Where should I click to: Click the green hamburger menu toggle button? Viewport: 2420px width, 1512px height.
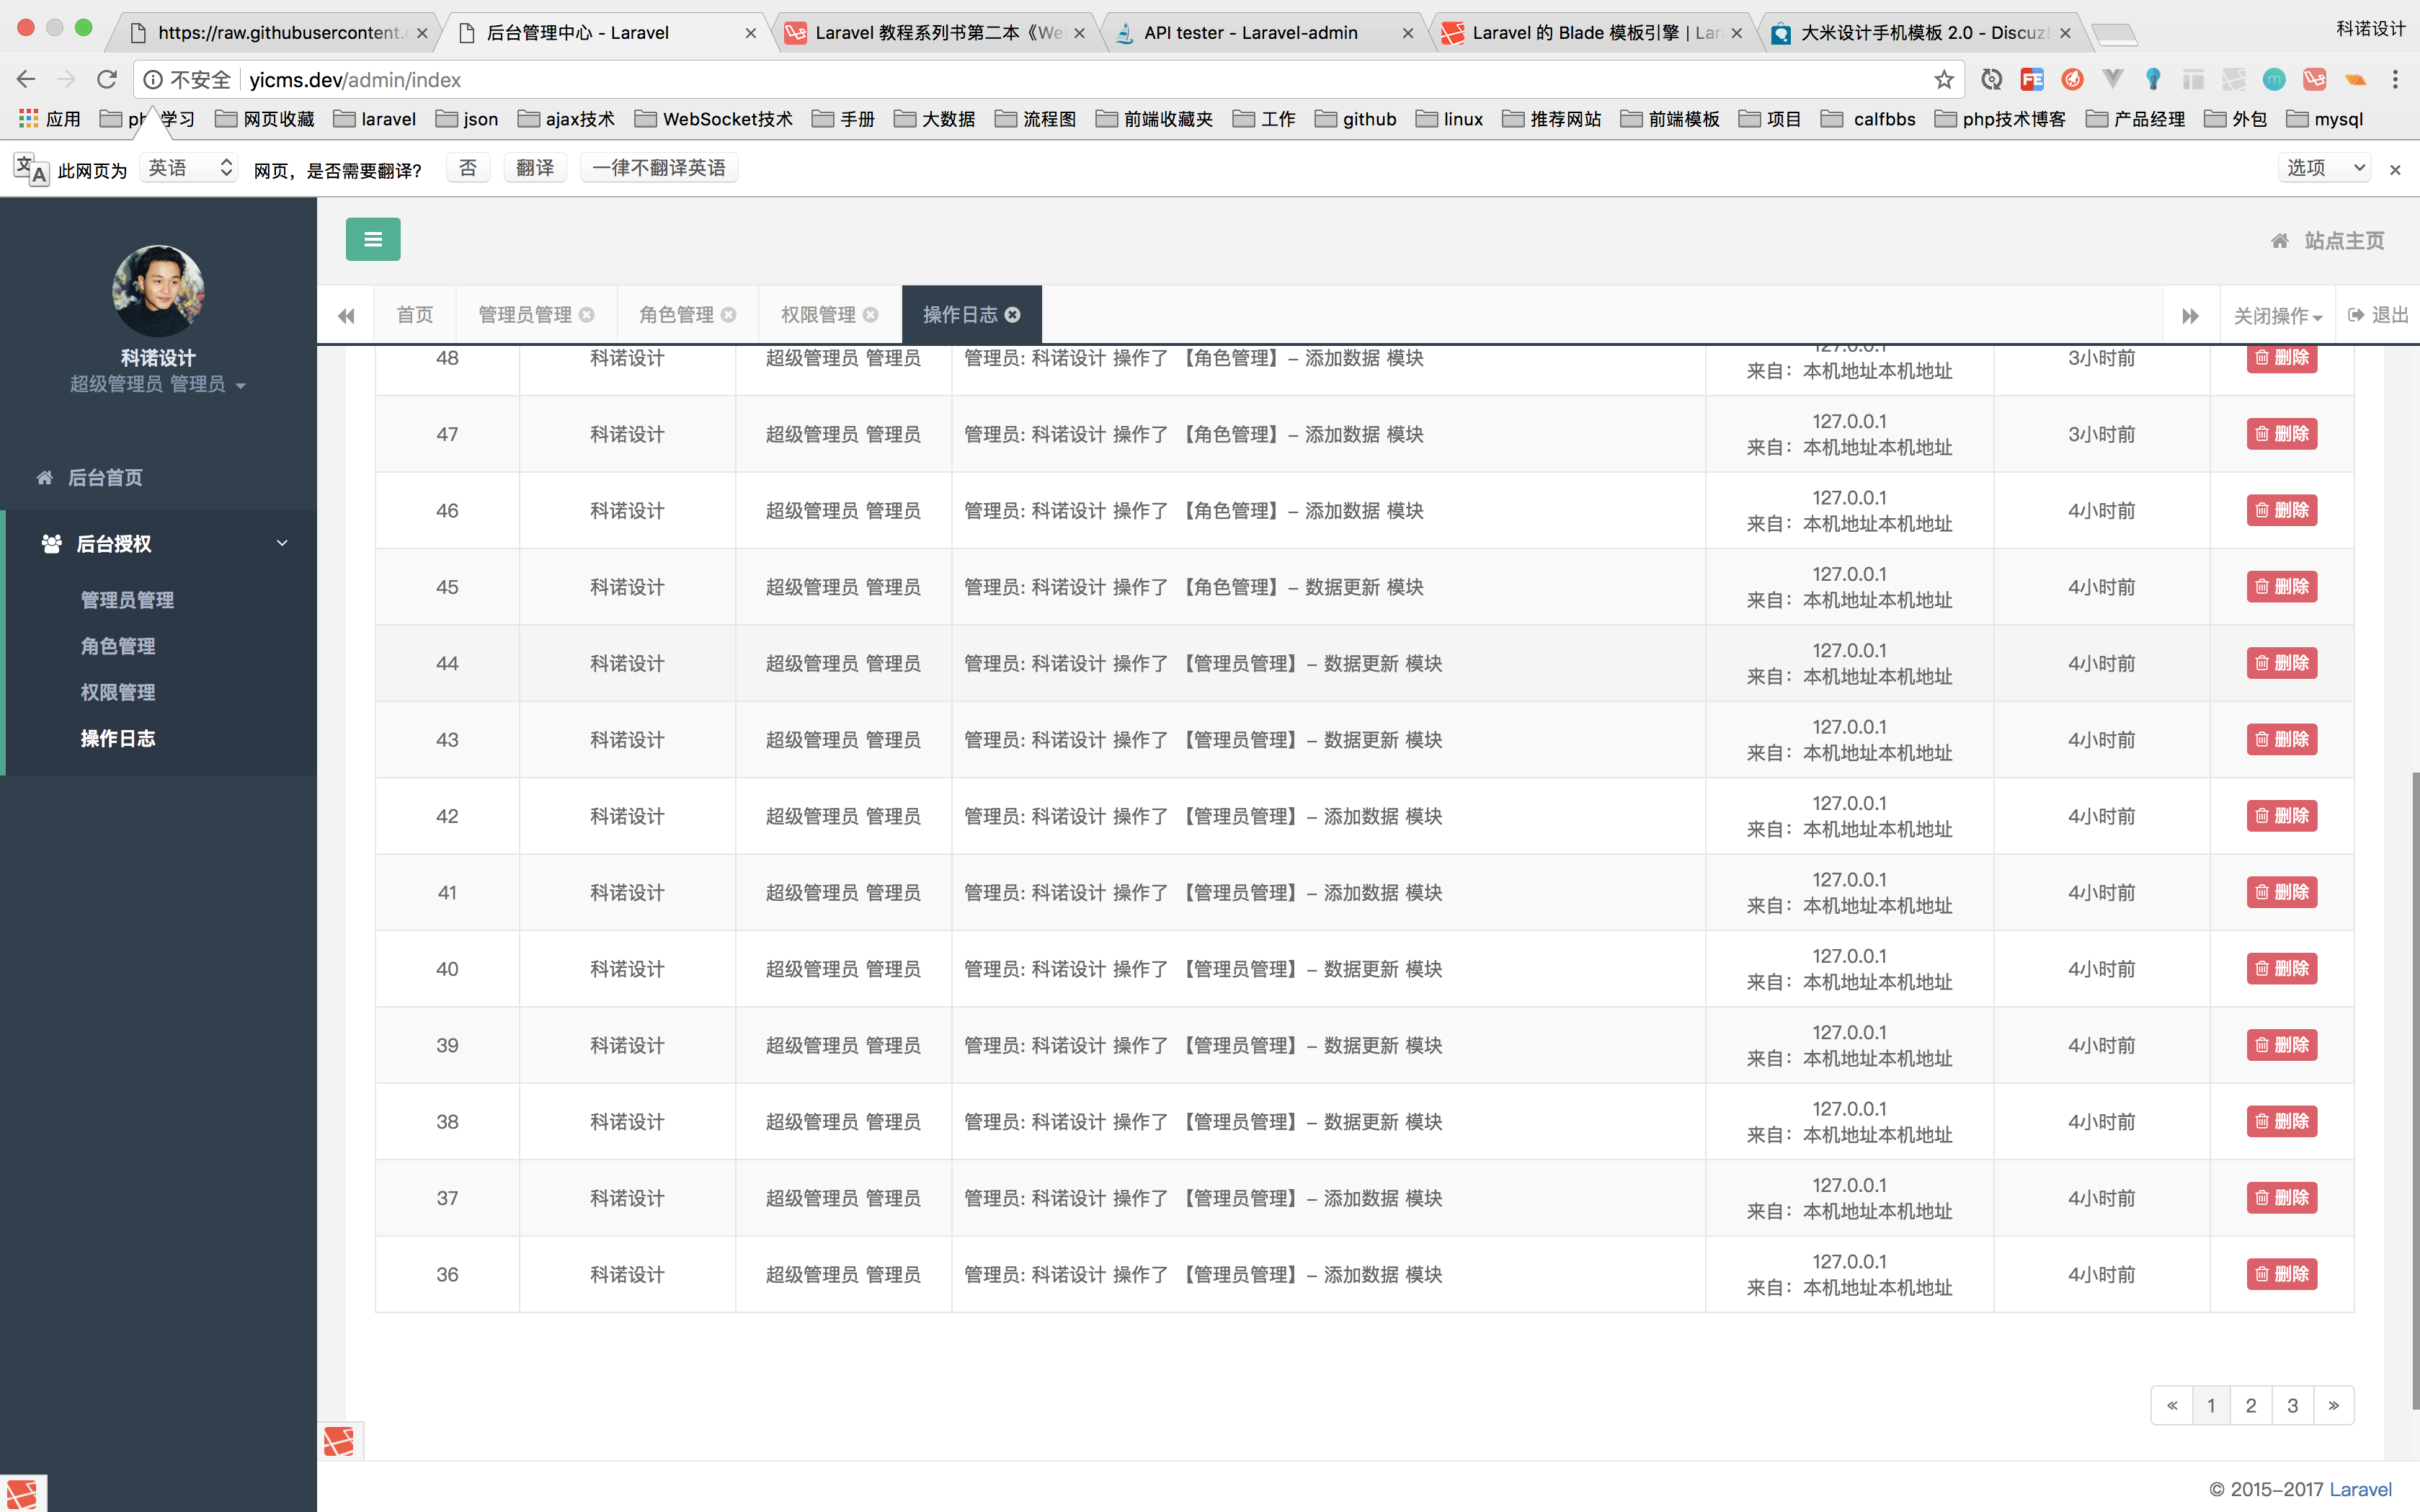point(373,239)
